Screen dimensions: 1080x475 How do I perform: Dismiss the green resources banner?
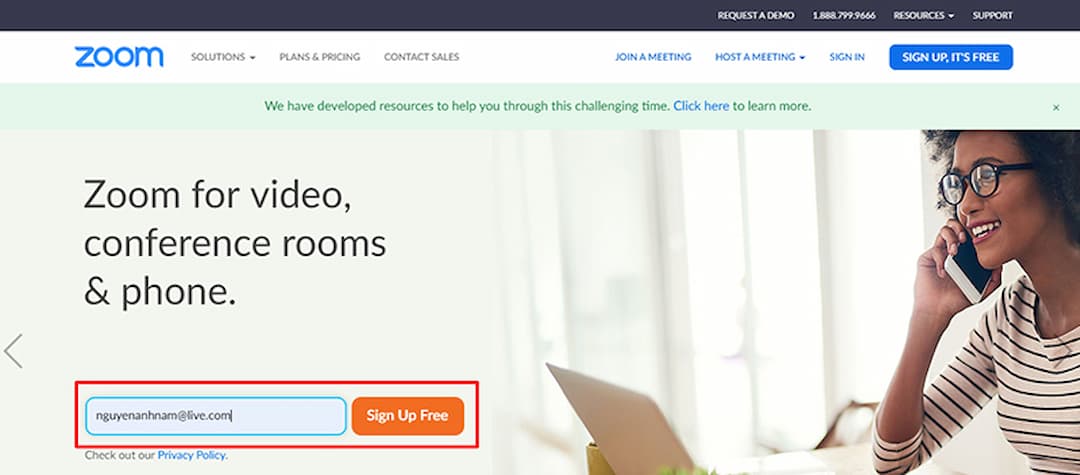click(1056, 107)
